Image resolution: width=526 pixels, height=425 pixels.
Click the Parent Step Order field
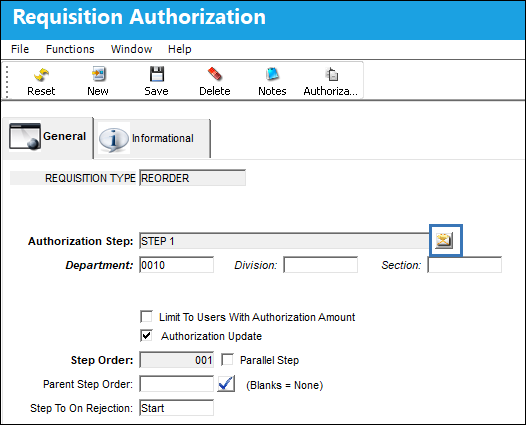pos(176,384)
